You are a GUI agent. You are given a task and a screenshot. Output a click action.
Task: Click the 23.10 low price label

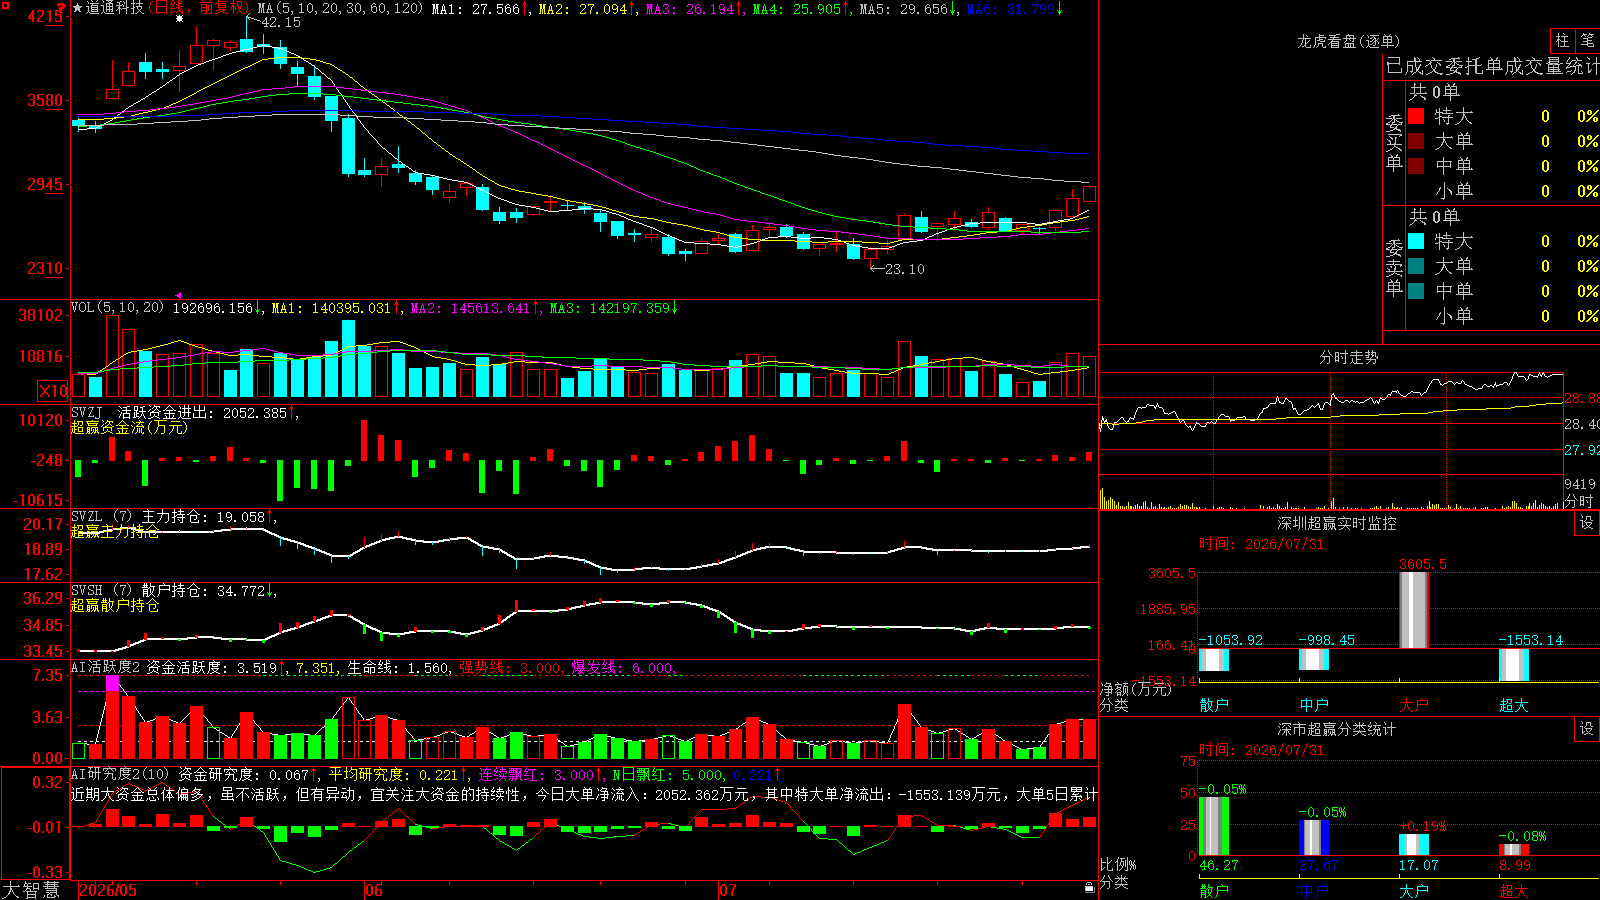[905, 269]
